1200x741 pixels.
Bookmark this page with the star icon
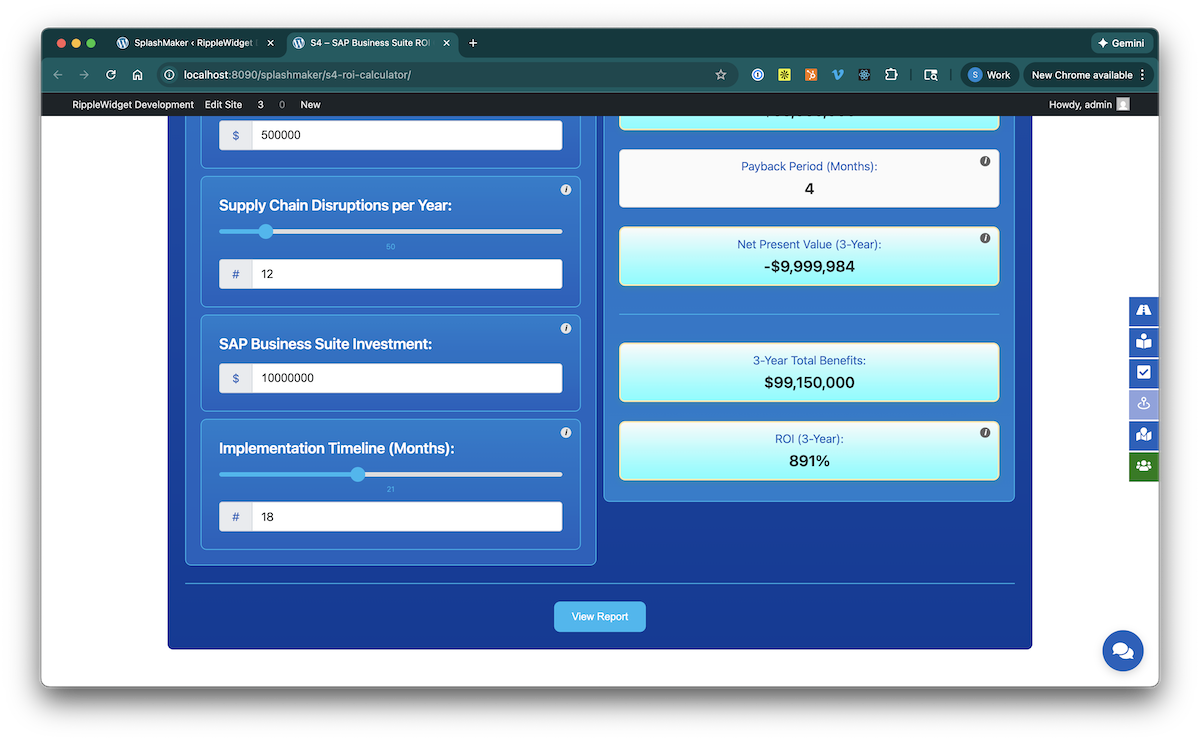point(721,75)
